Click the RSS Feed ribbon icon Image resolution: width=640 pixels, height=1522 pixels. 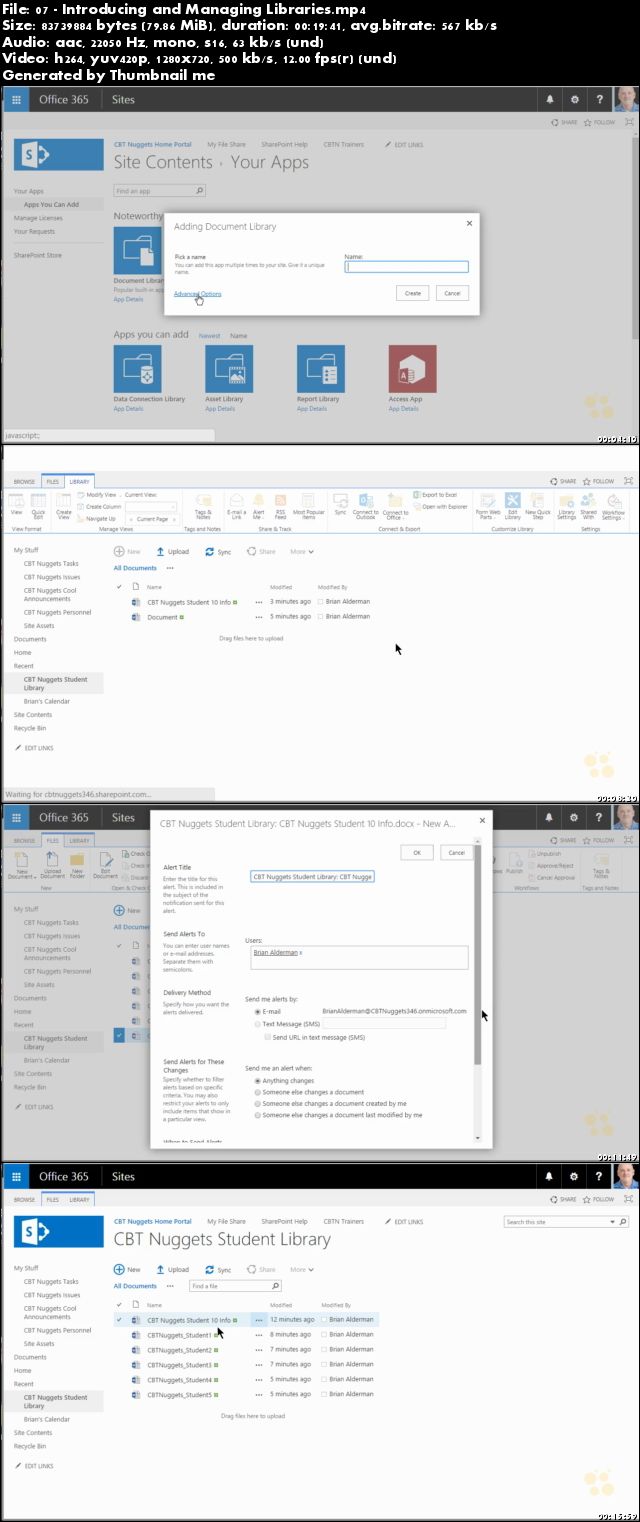click(281, 506)
